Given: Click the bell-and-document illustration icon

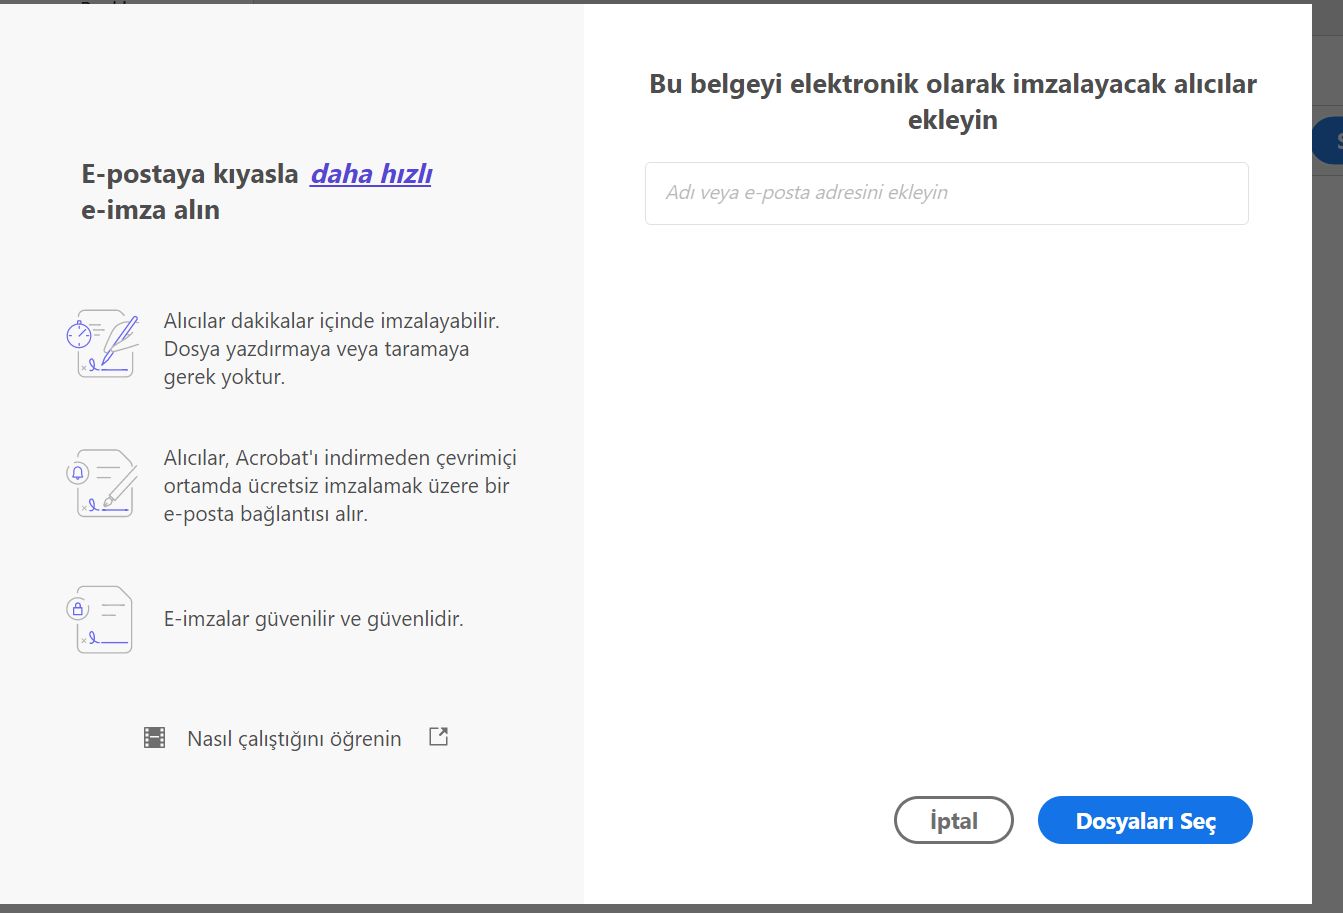Looking at the screenshot, I should (103, 484).
